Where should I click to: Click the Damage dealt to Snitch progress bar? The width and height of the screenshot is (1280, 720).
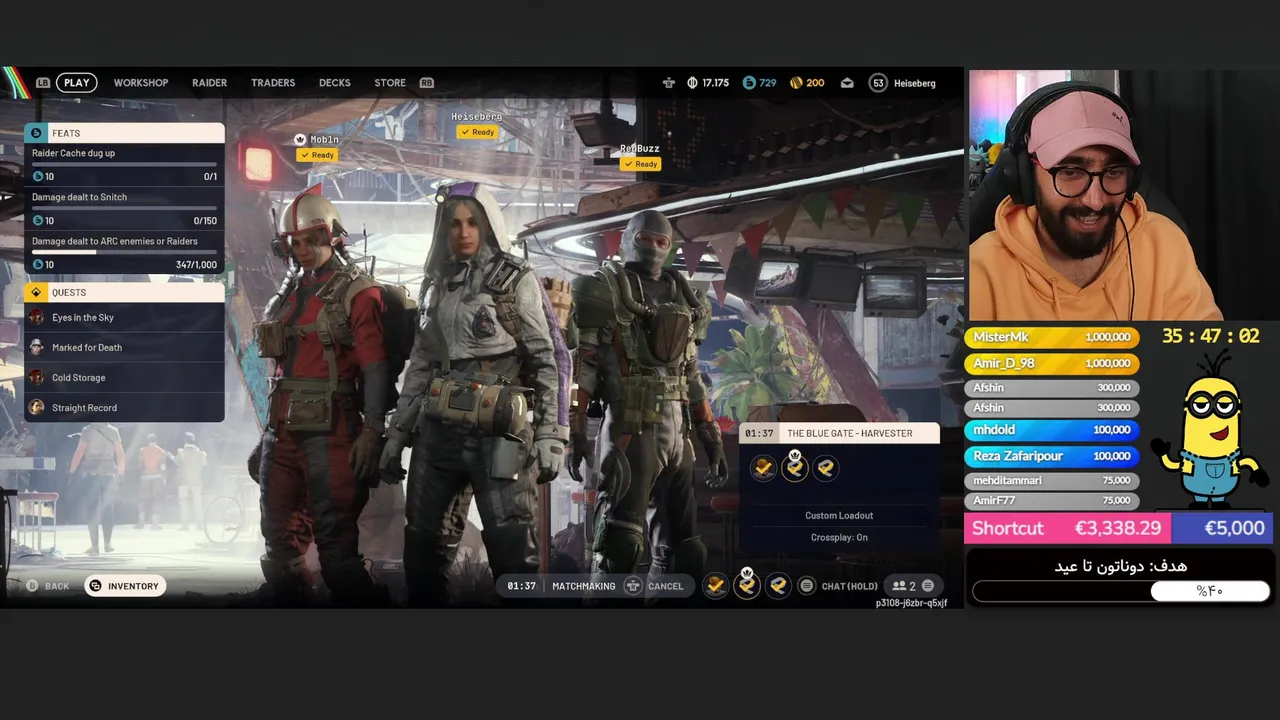[x=124, y=208]
